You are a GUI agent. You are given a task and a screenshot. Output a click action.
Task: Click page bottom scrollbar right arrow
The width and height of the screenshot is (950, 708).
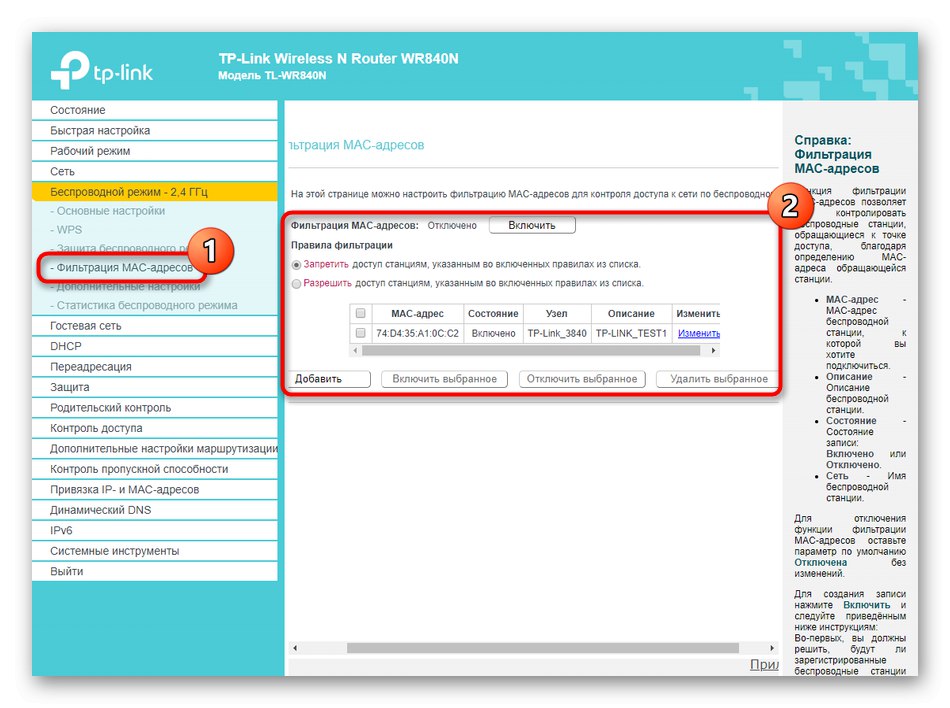point(772,647)
